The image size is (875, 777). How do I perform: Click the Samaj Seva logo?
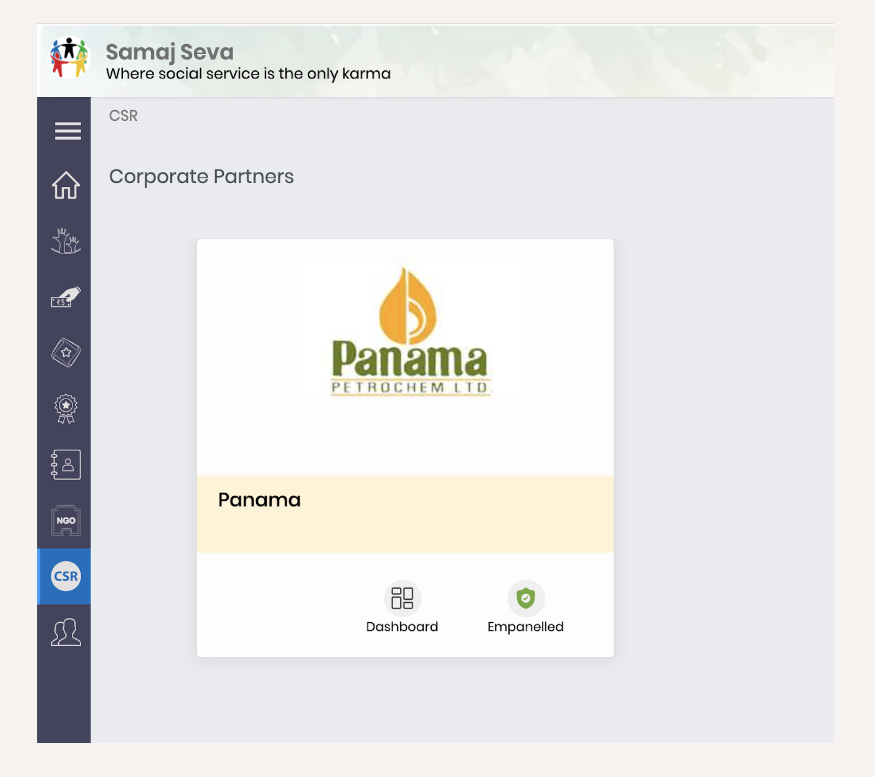69,57
